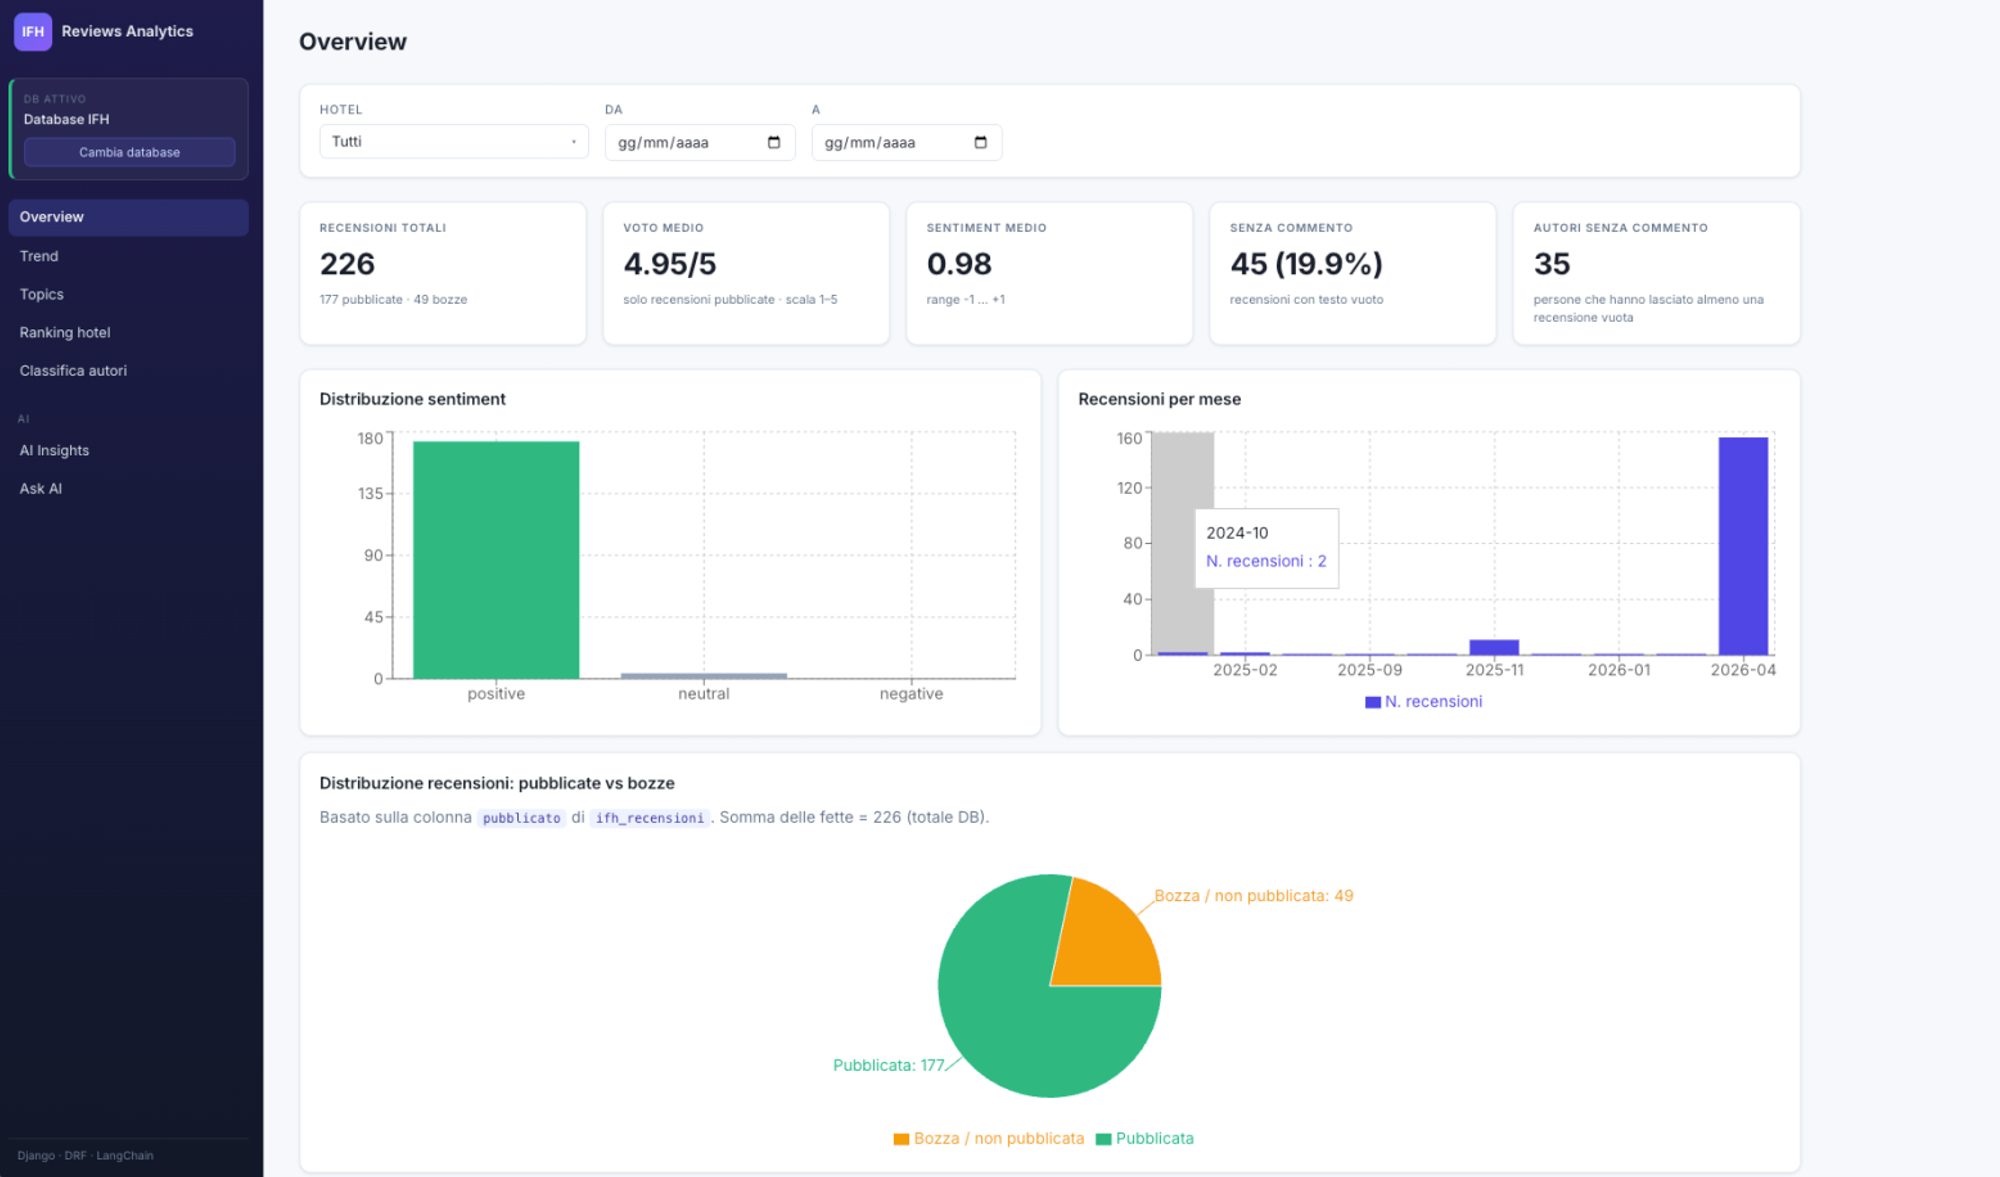Click the 'pubblicato' code label
Viewport: 2000px width, 1177px height.
[521, 818]
